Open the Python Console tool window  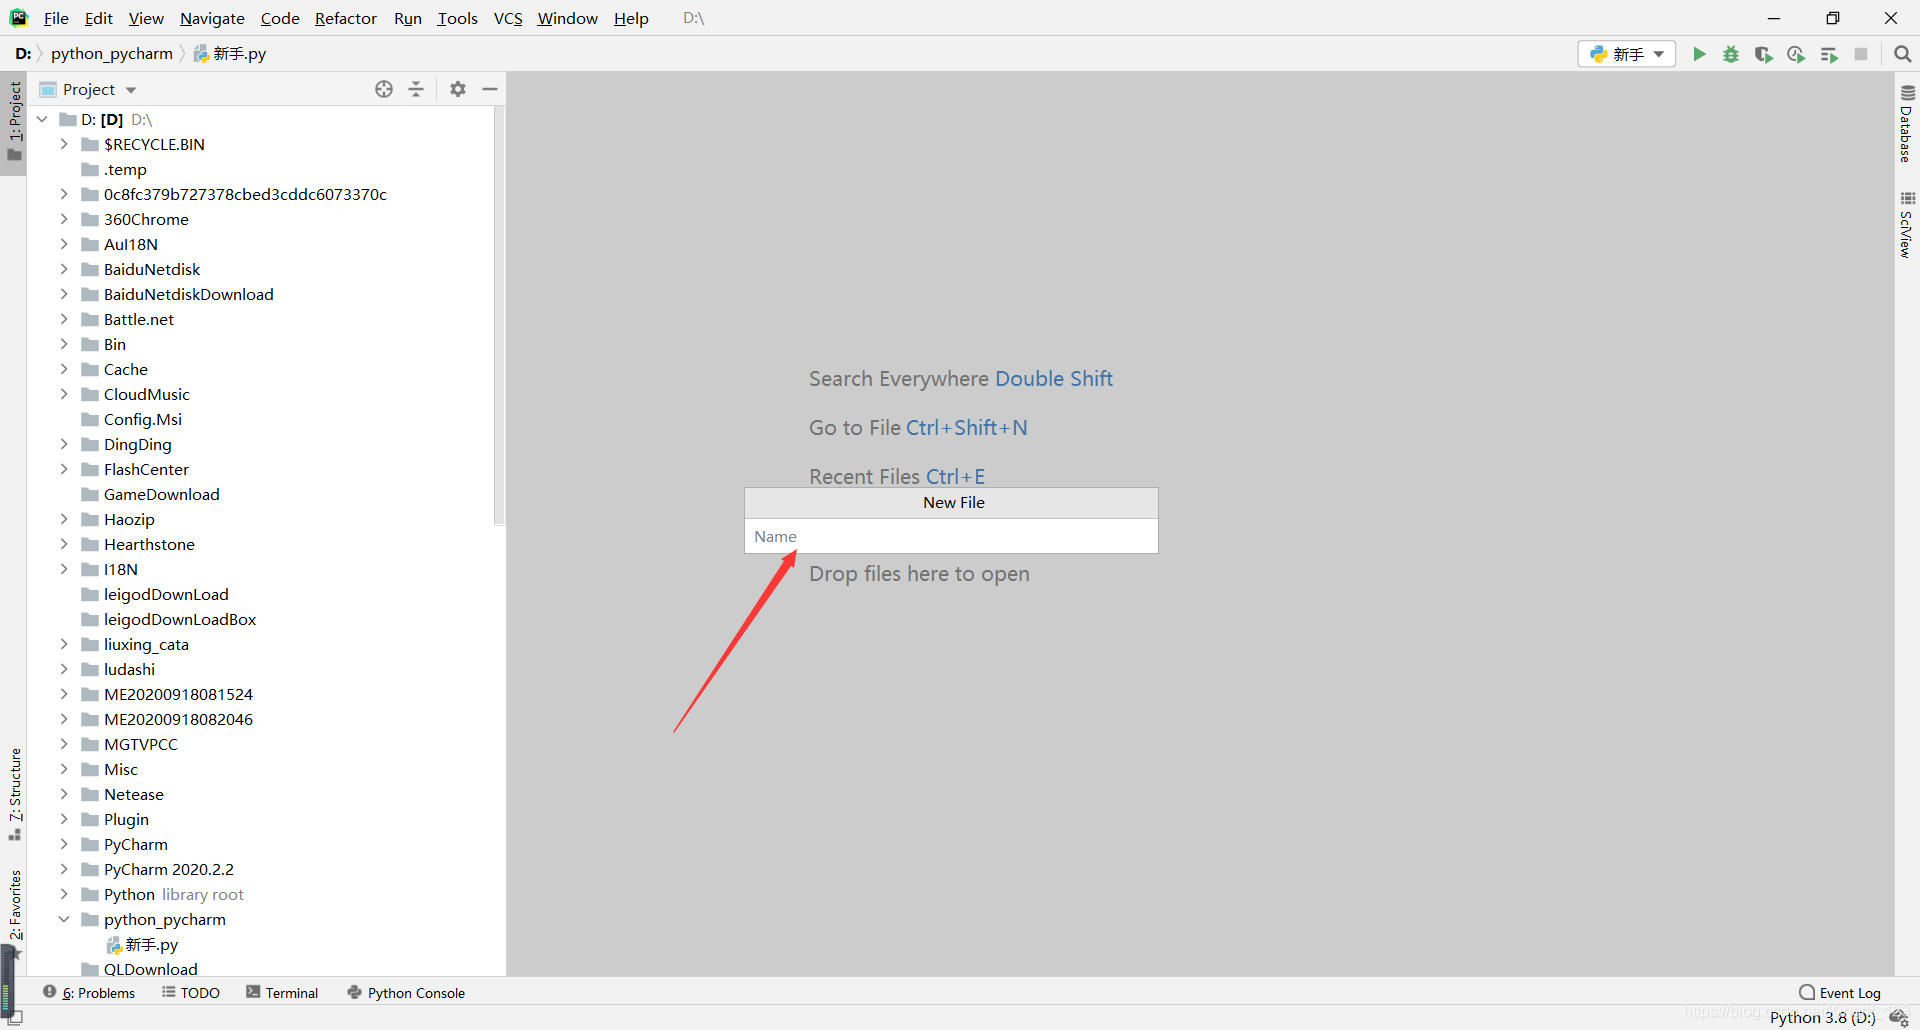point(406,993)
